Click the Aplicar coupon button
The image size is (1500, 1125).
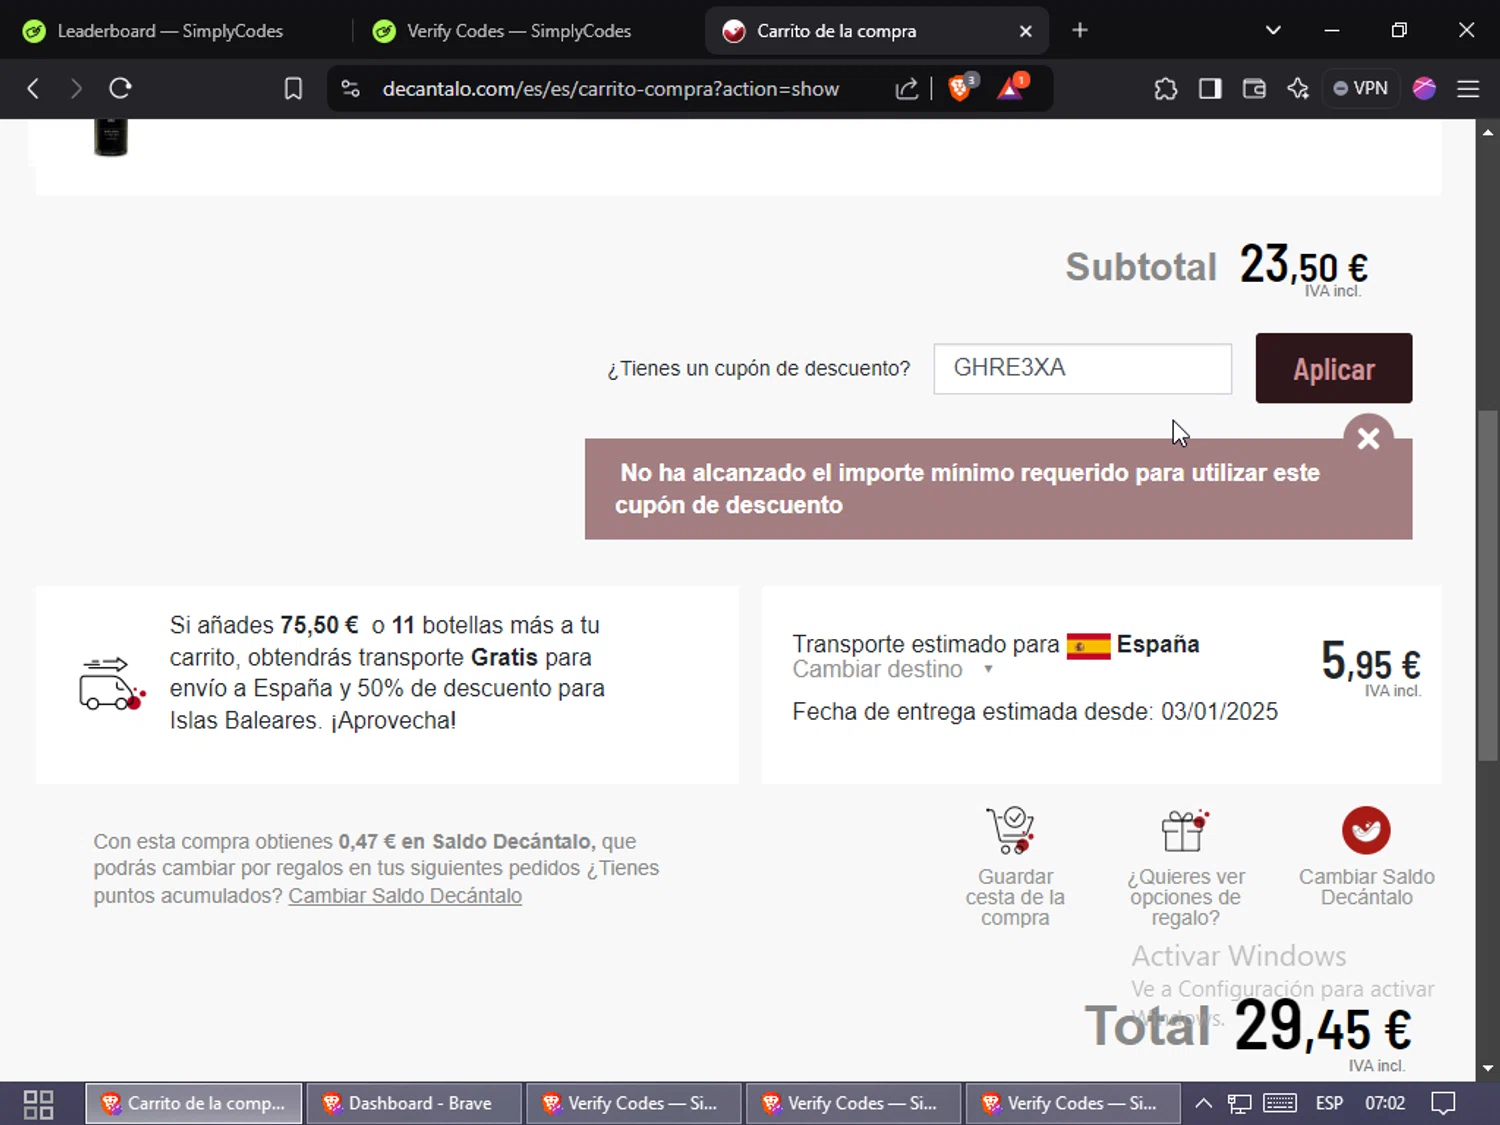[x=1333, y=368]
